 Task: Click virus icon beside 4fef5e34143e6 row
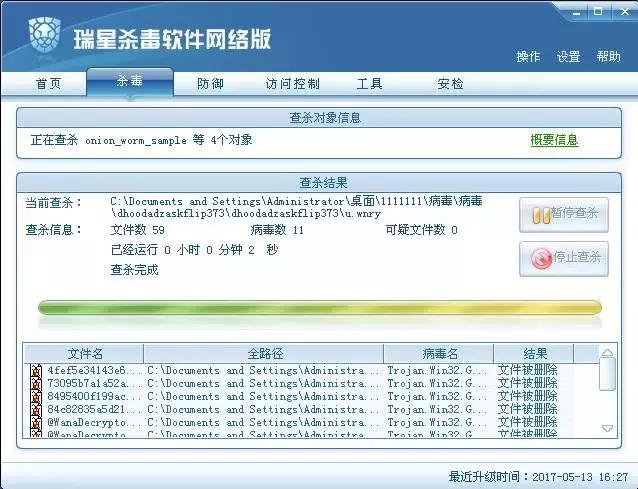pyautogui.click(x=36, y=371)
